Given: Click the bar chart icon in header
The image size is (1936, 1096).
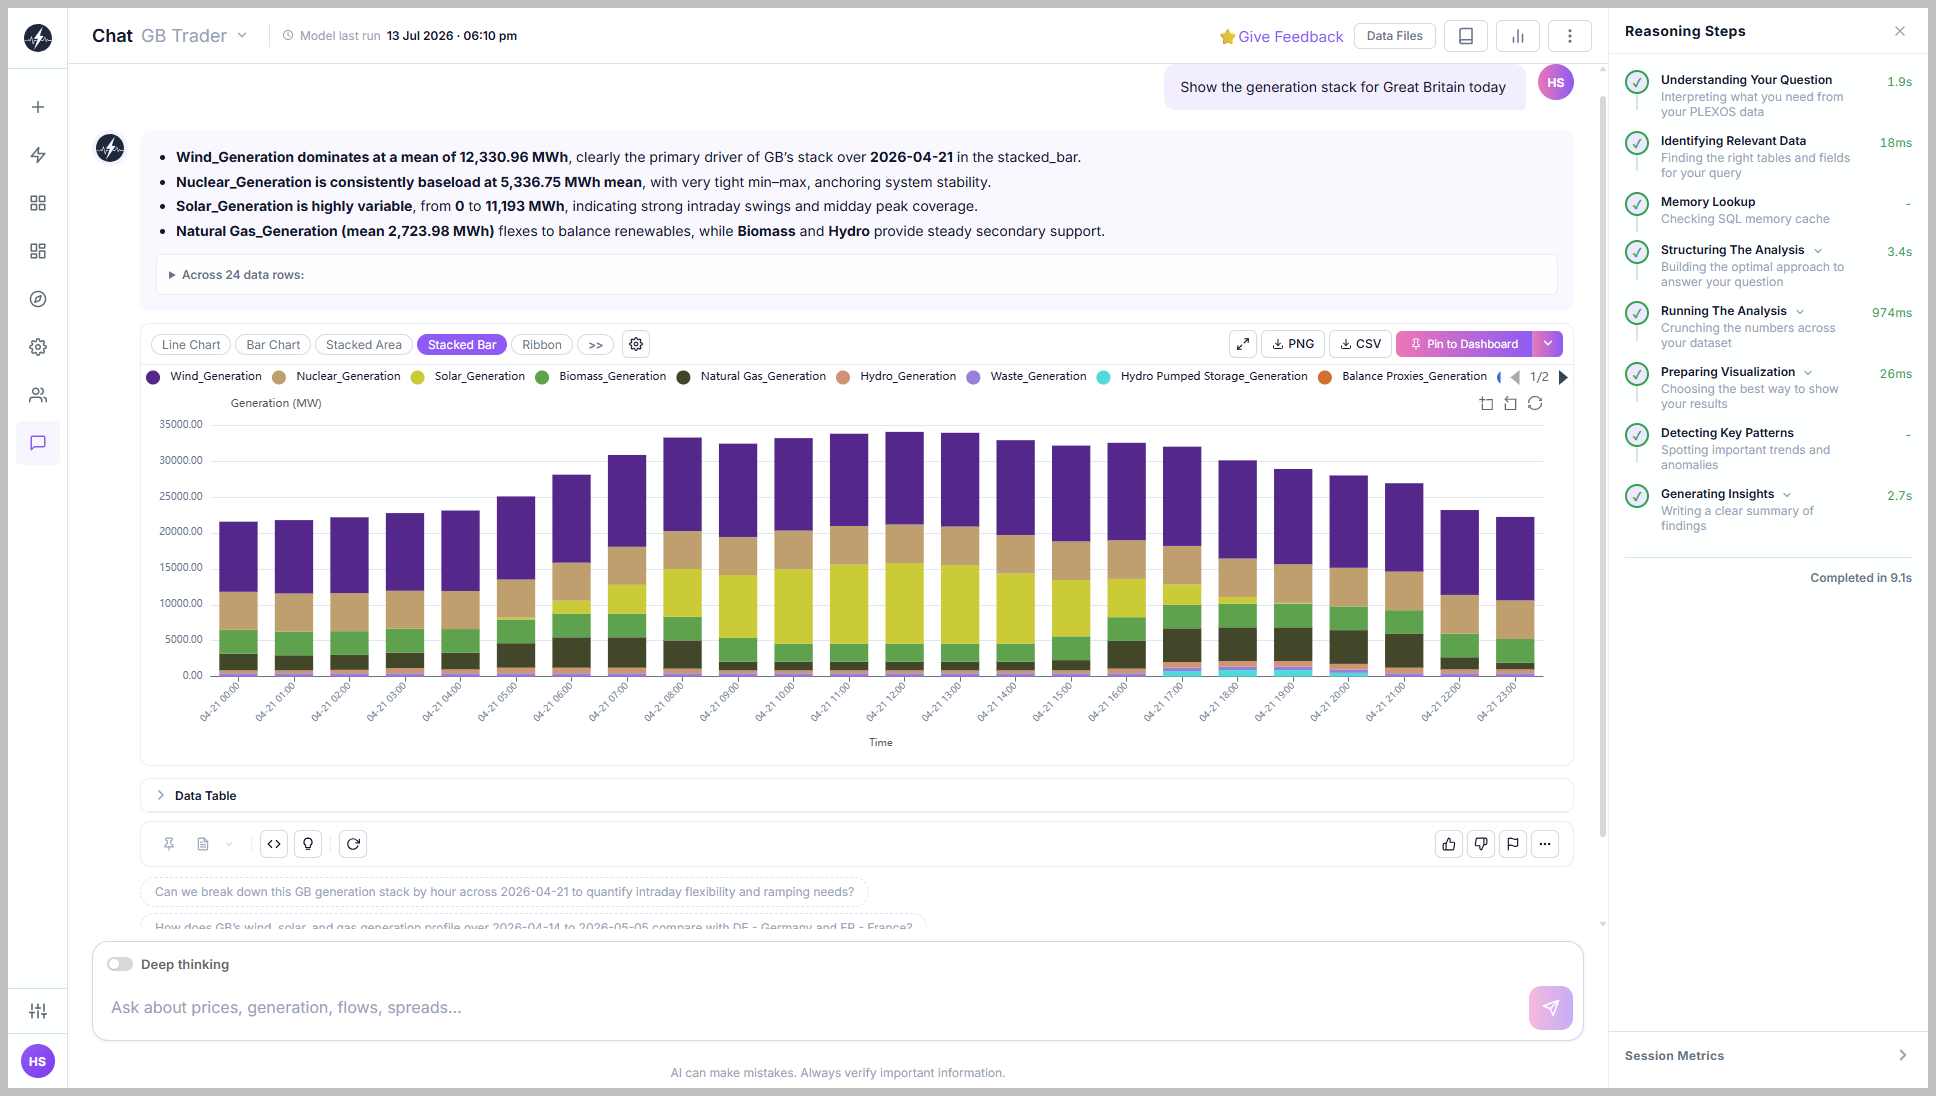Looking at the screenshot, I should tap(1518, 36).
